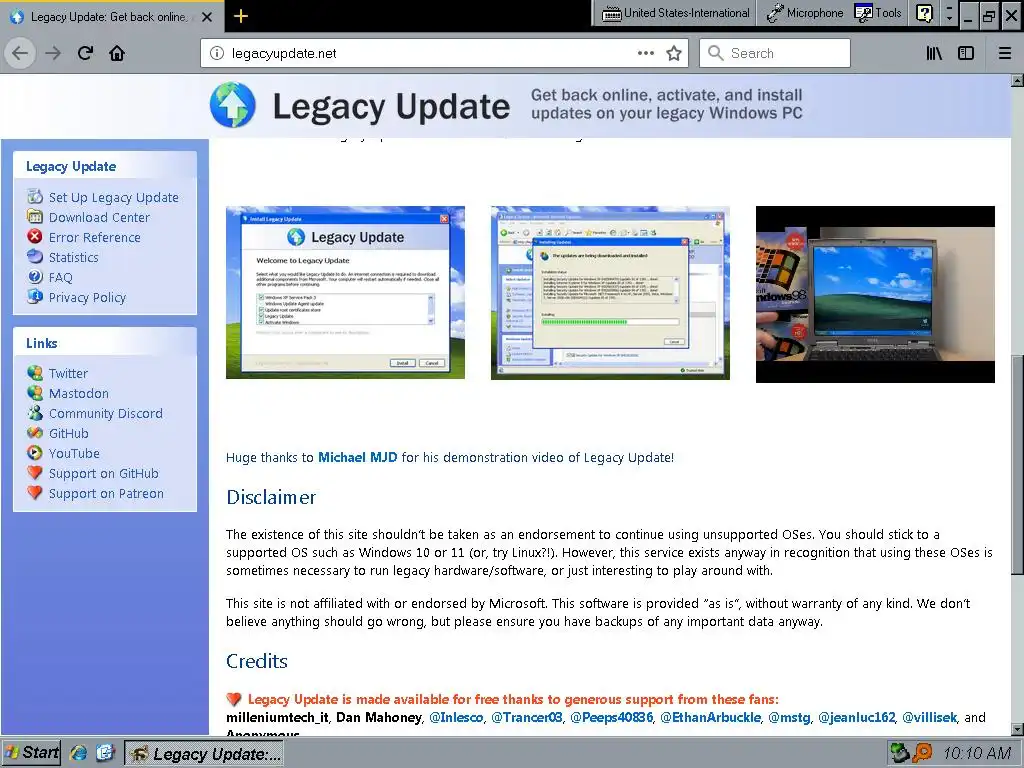Open the hamburger application menu

pyautogui.click(x=1004, y=53)
